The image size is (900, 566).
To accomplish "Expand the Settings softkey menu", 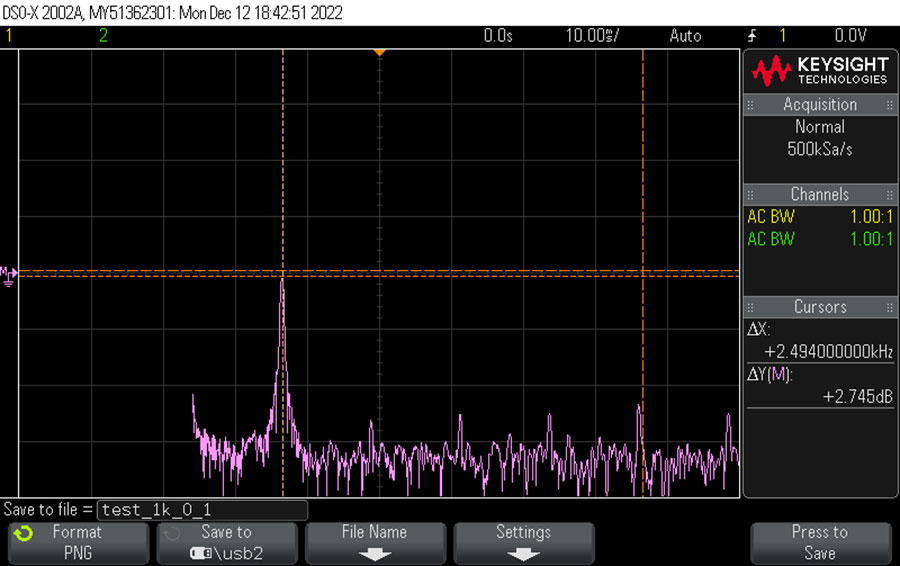I will (x=523, y=542).
